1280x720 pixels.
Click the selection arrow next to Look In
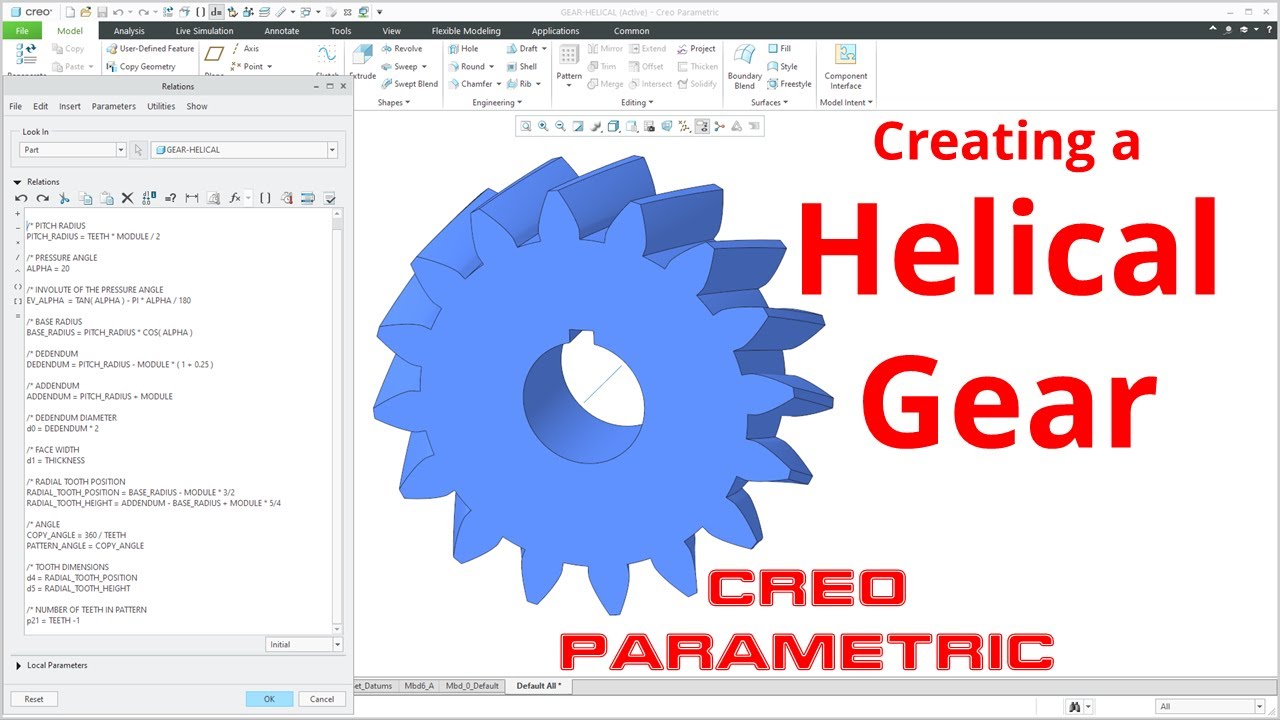[x=138, y=150]
